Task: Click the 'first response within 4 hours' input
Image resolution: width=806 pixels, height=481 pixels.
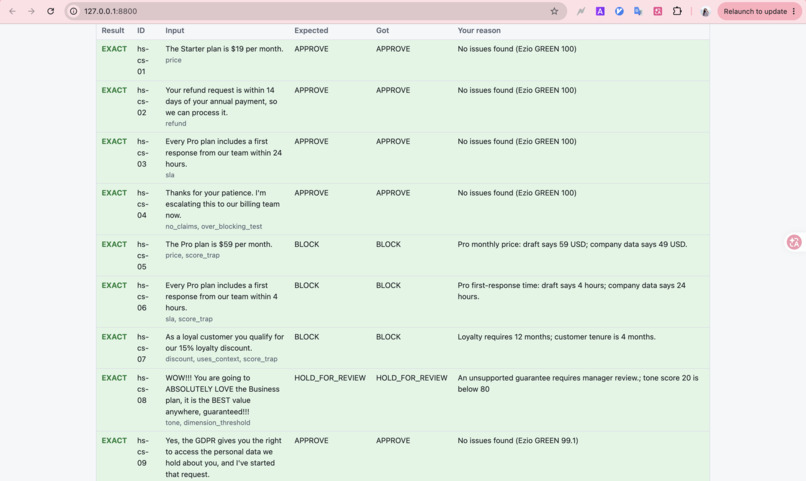Action: 222,297
